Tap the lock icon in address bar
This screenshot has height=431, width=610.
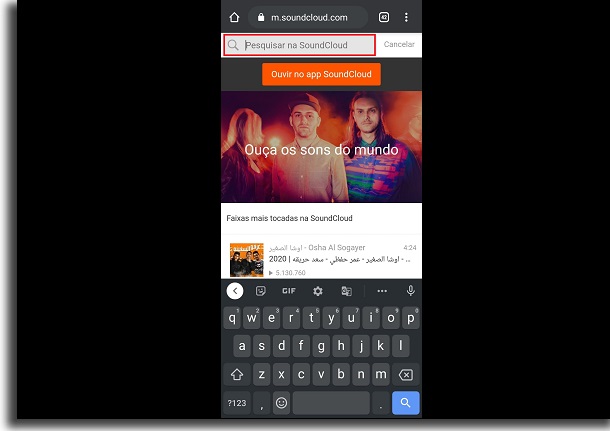pos(261,17)
